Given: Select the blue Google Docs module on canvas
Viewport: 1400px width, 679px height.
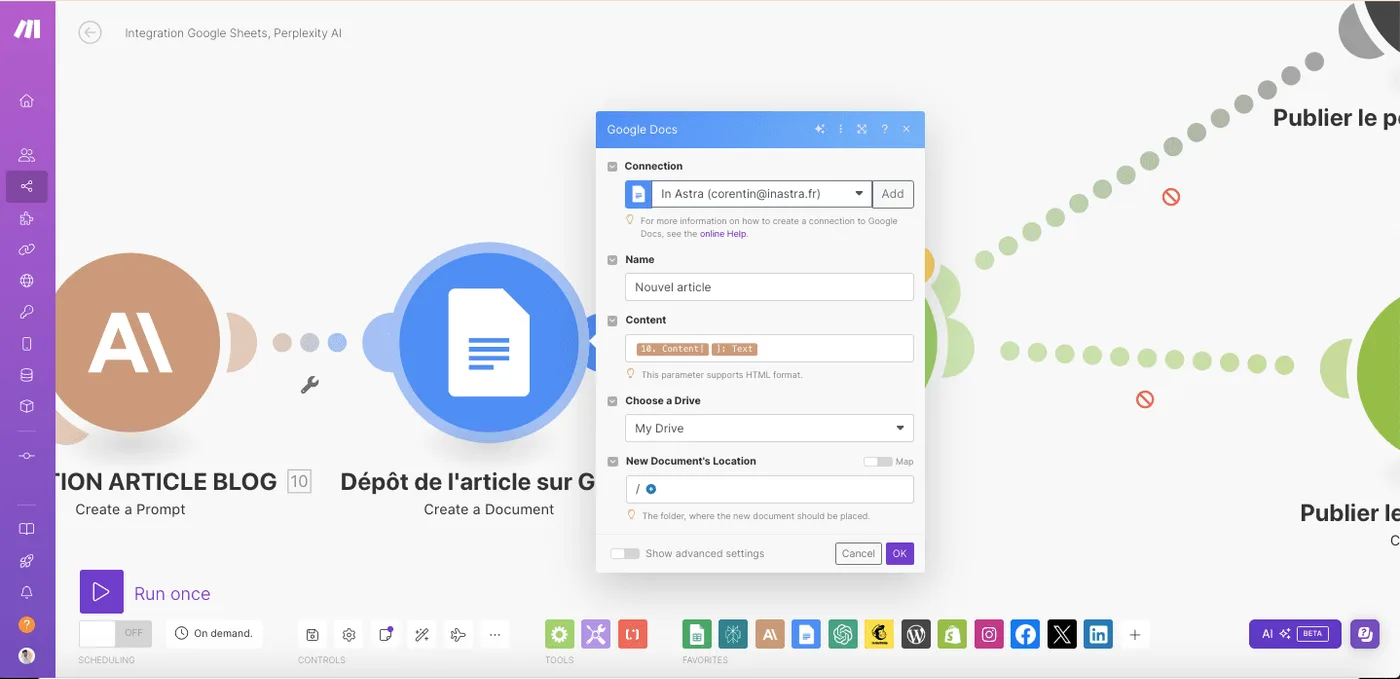Looking at the screenshot, I should [489, 342].
